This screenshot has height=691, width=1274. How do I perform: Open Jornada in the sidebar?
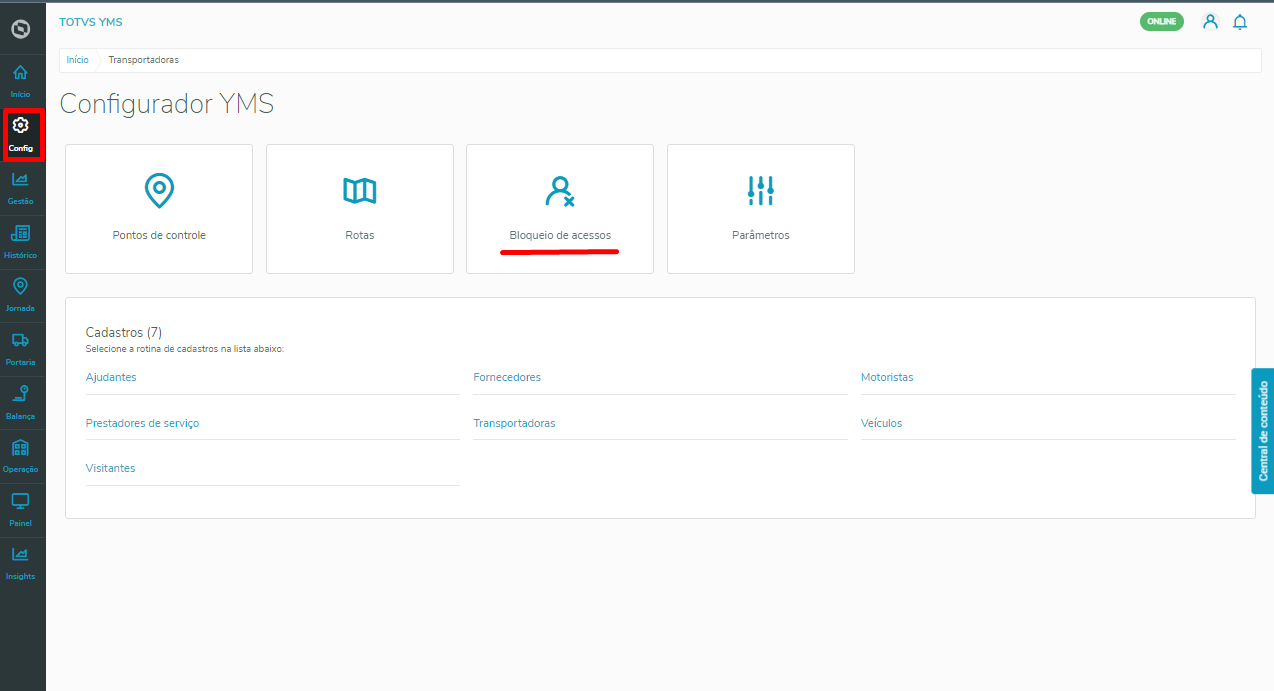(20, 295)
